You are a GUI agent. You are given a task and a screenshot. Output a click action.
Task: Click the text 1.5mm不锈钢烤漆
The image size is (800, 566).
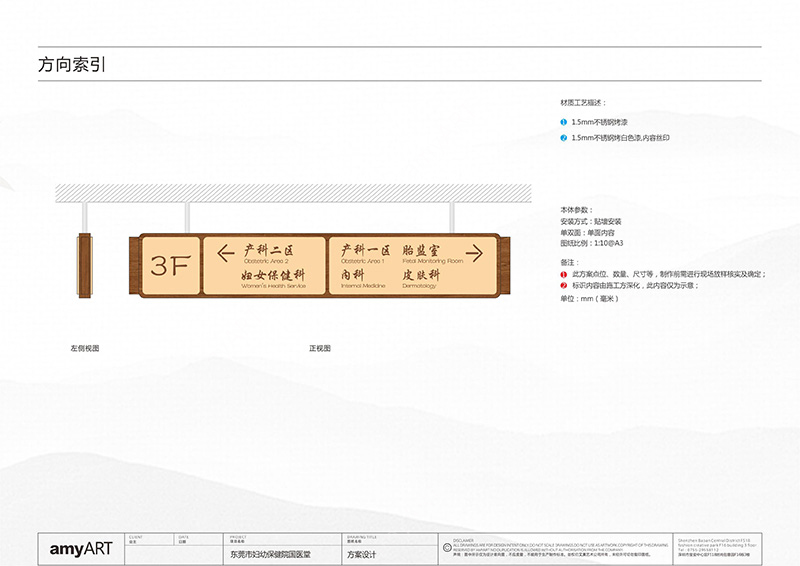click(599, 122)
